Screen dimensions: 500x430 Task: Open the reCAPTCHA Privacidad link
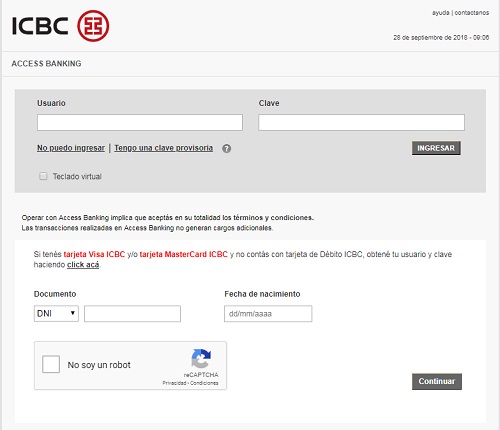[x=174, y=383]
